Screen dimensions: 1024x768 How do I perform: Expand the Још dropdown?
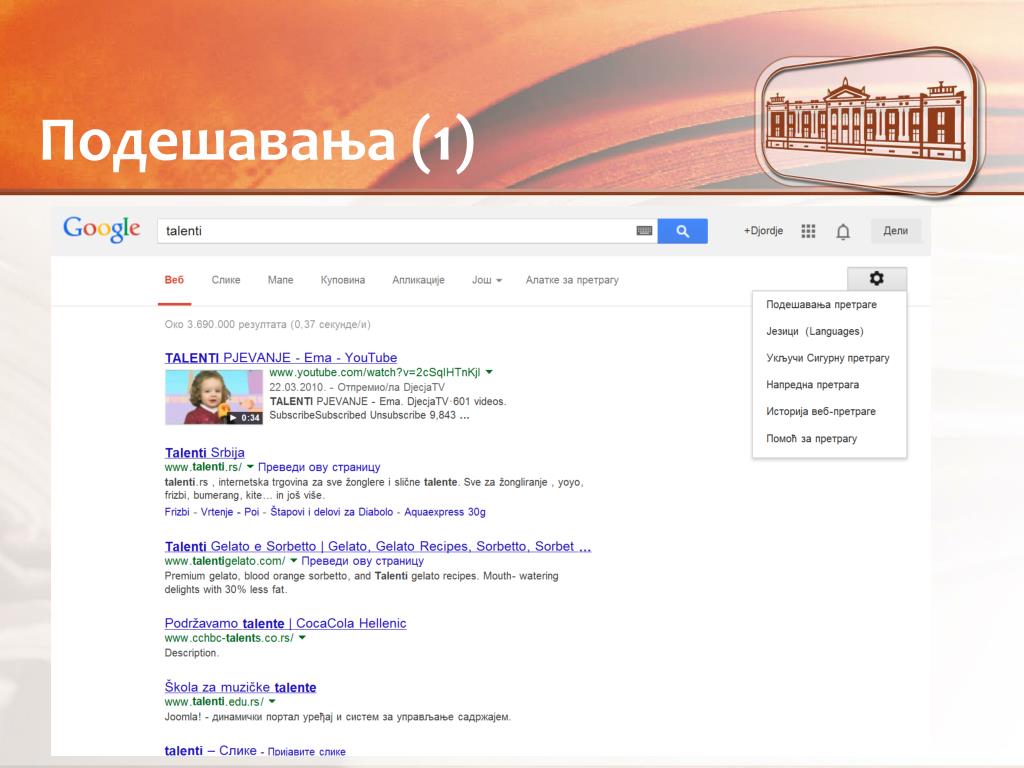click(x=487, y=280)
